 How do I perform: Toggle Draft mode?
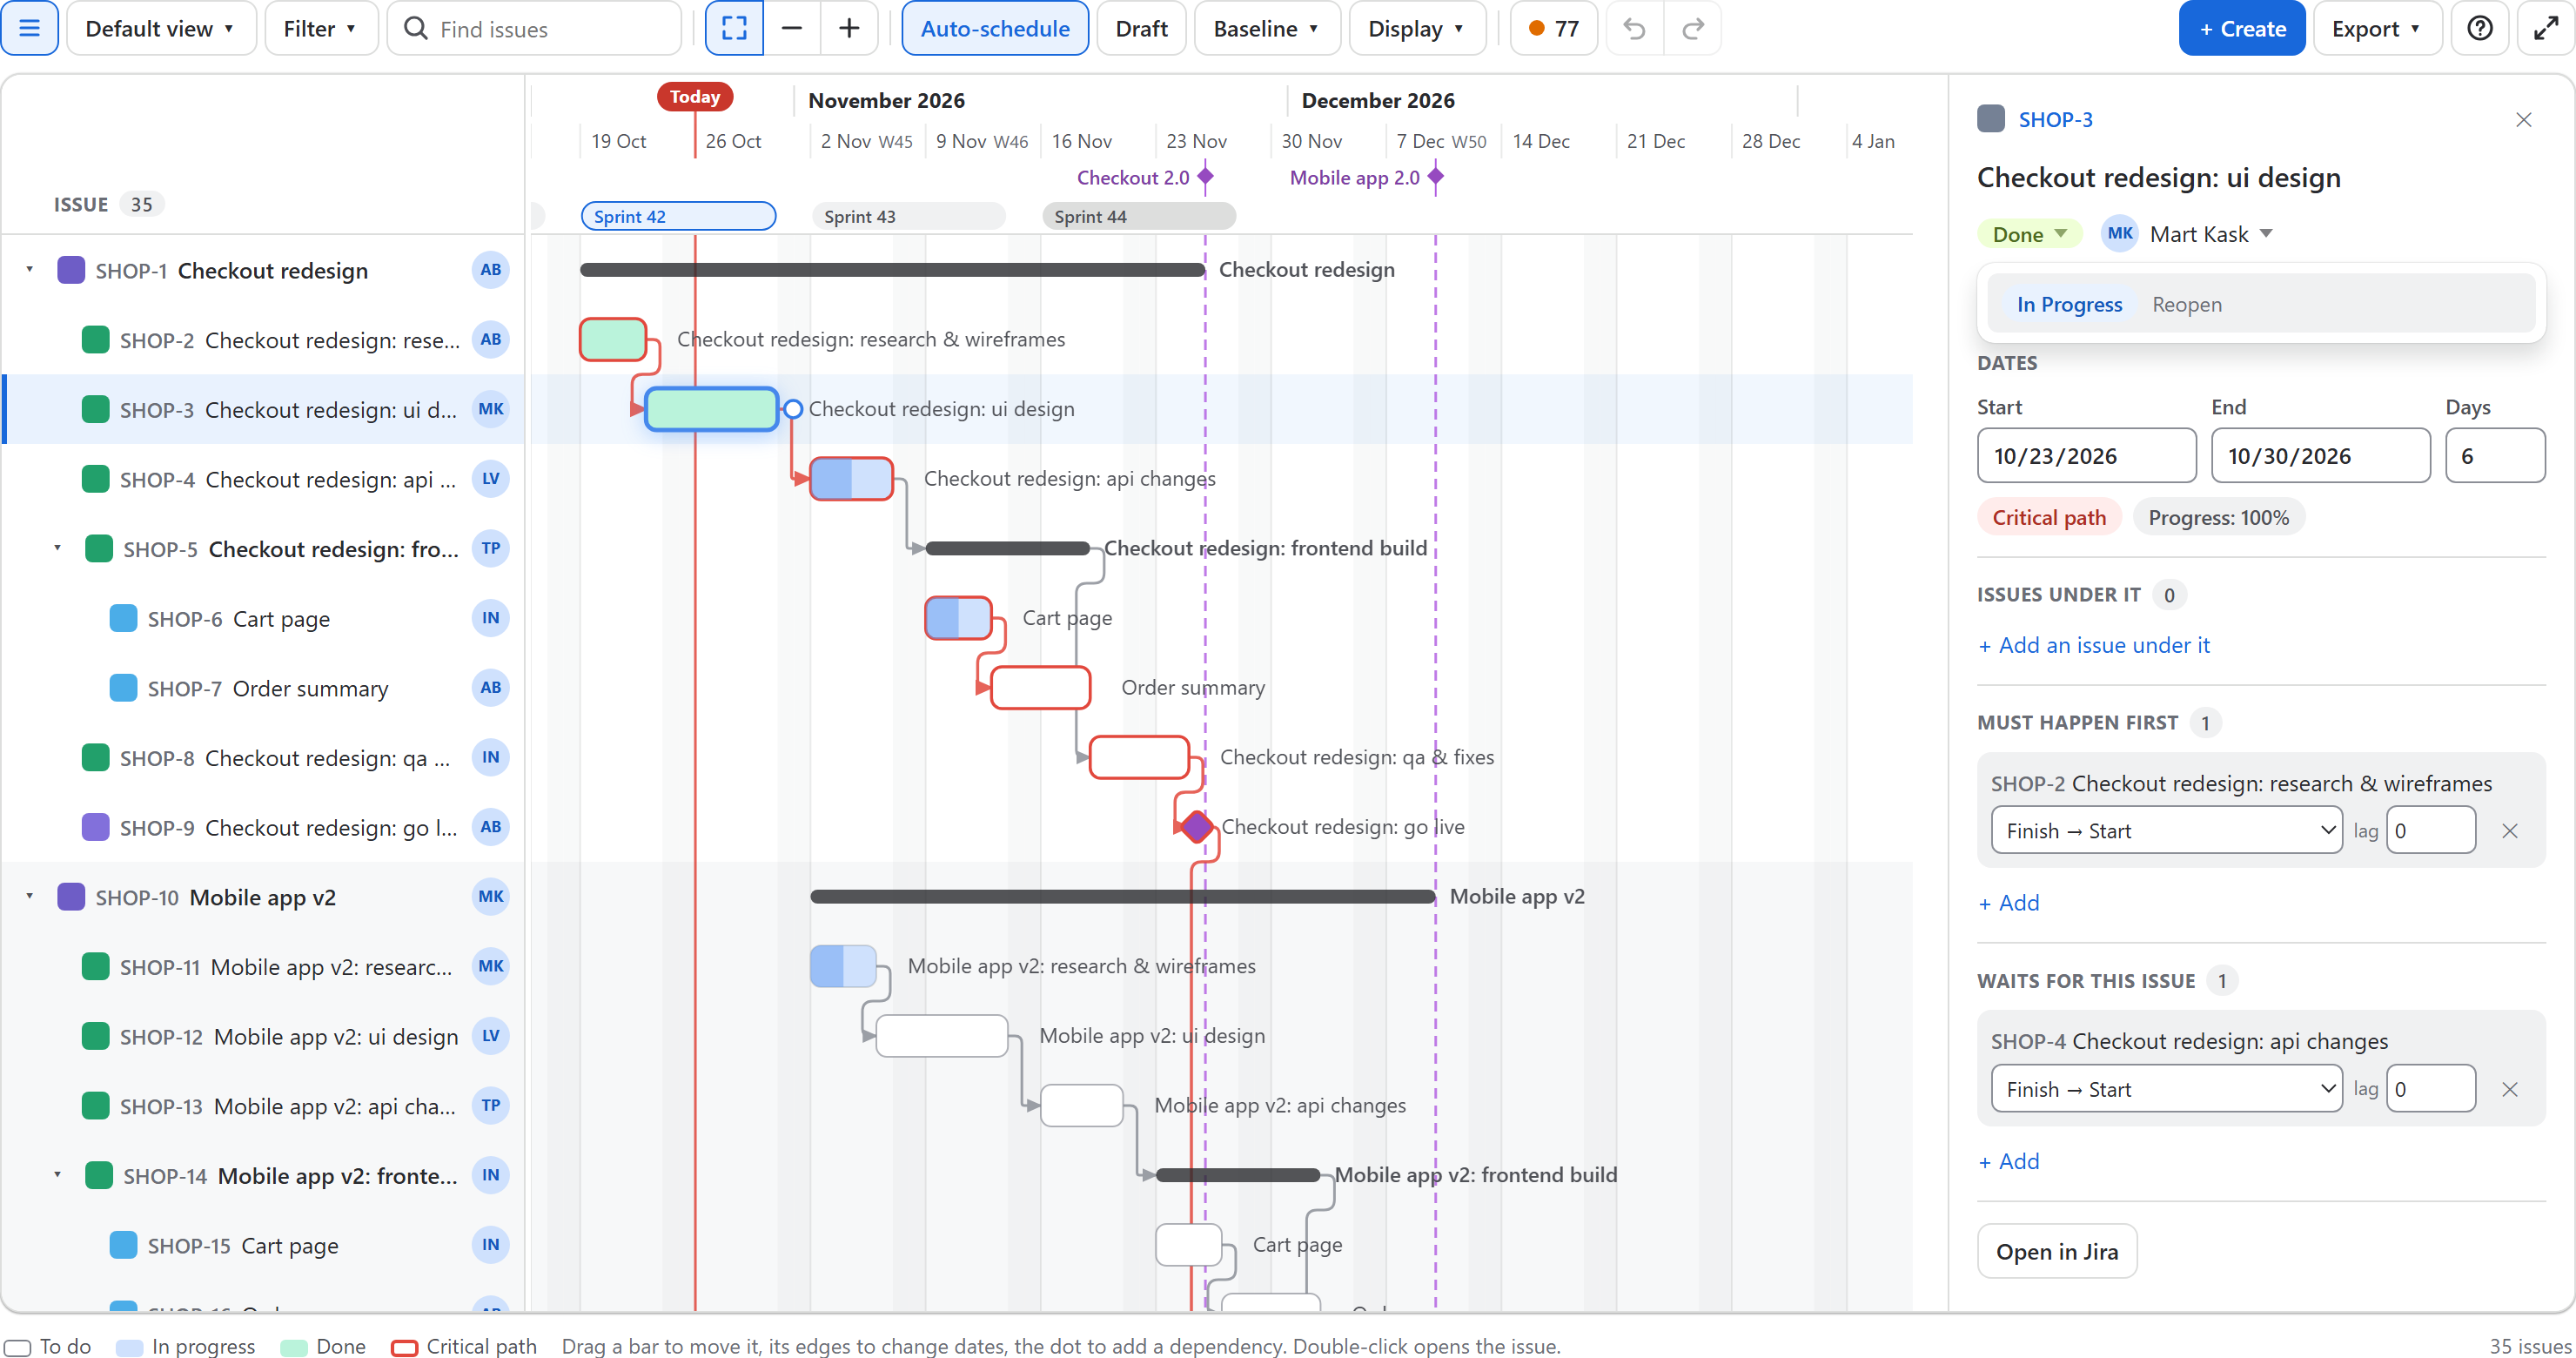(1141, 28)
